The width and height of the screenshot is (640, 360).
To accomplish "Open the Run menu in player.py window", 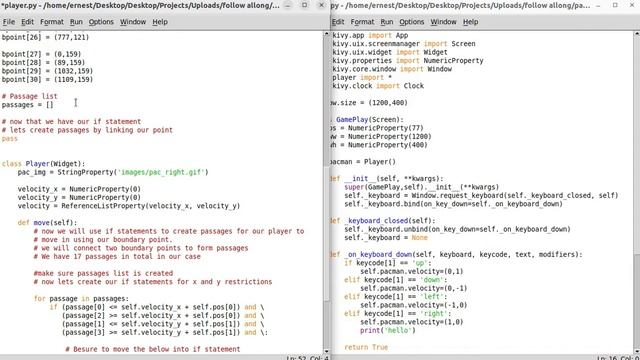I will 76,22.
